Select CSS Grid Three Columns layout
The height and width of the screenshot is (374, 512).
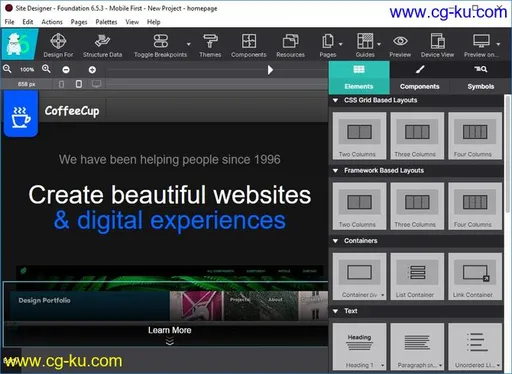pyautogui.click(x=417, y=136)
